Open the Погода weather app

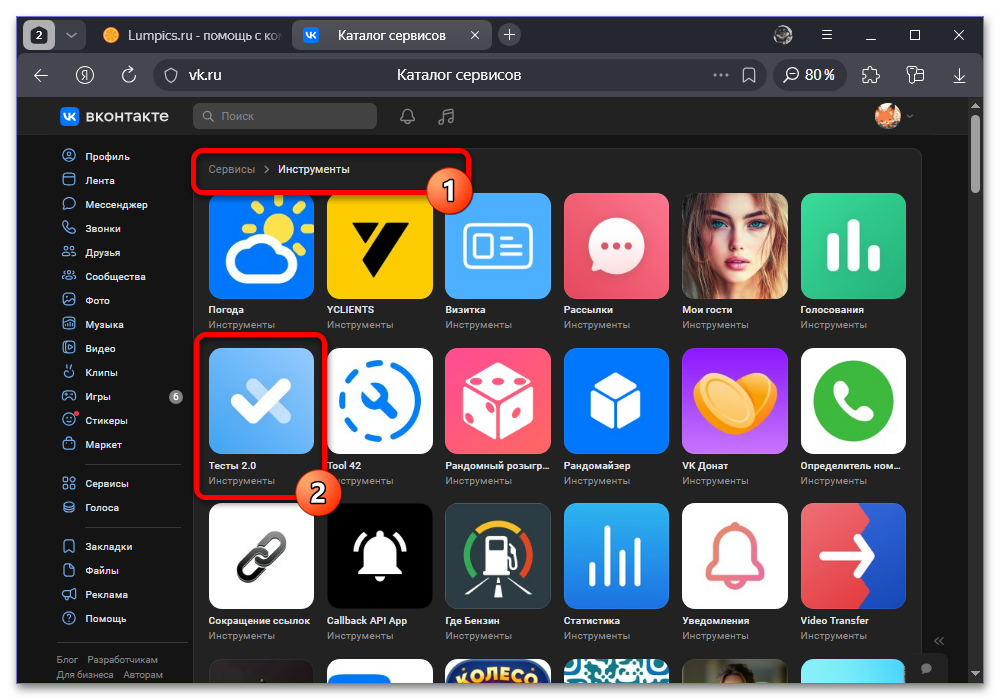coord(261,246)
